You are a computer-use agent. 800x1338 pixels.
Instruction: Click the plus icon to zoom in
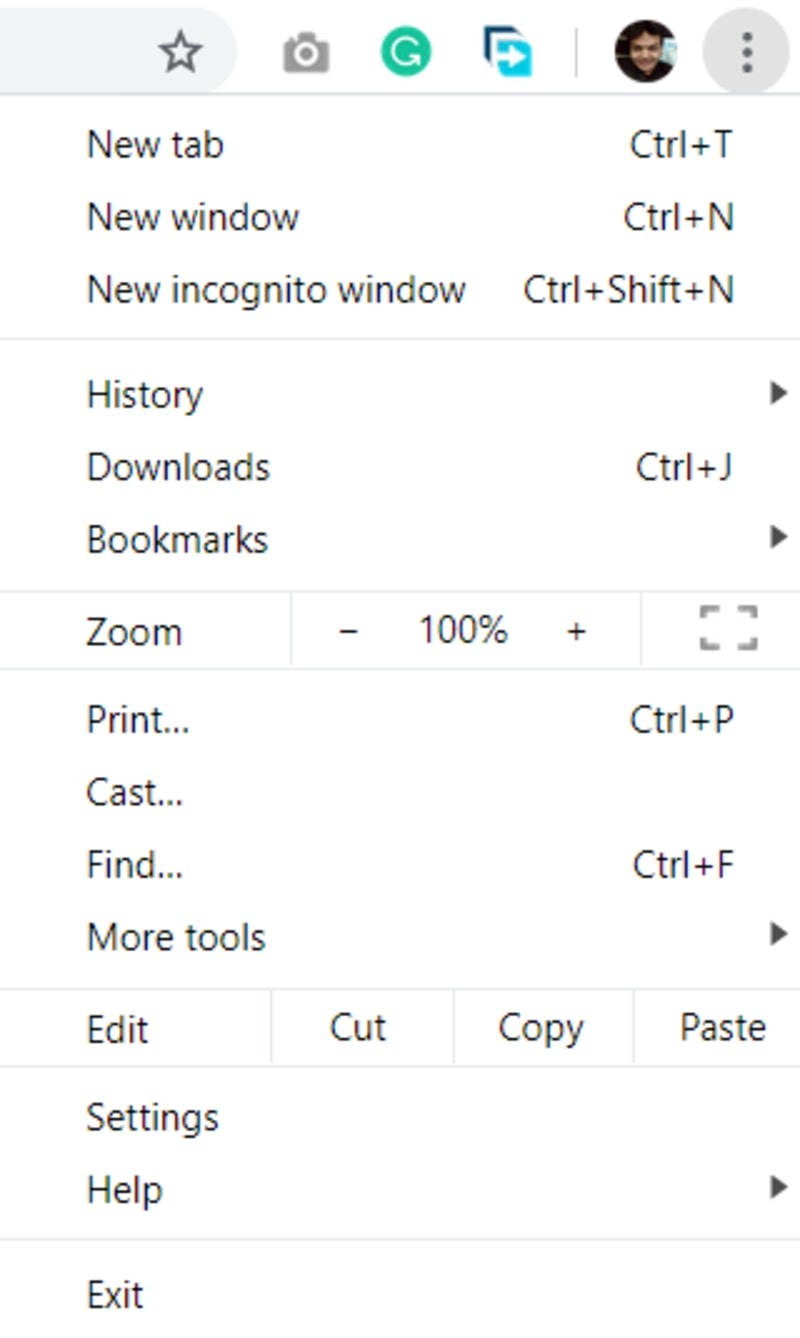(x=578, y=630)
